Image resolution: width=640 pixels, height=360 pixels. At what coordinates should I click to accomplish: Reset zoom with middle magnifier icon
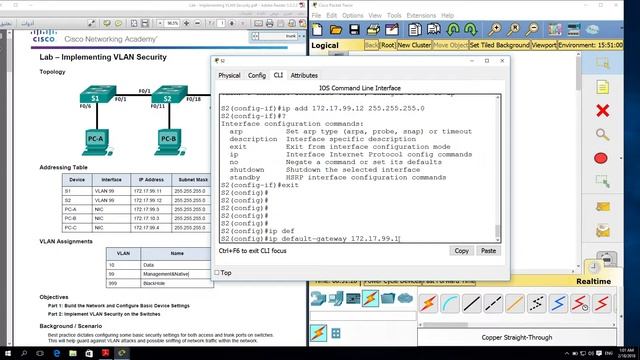point(513,29)
